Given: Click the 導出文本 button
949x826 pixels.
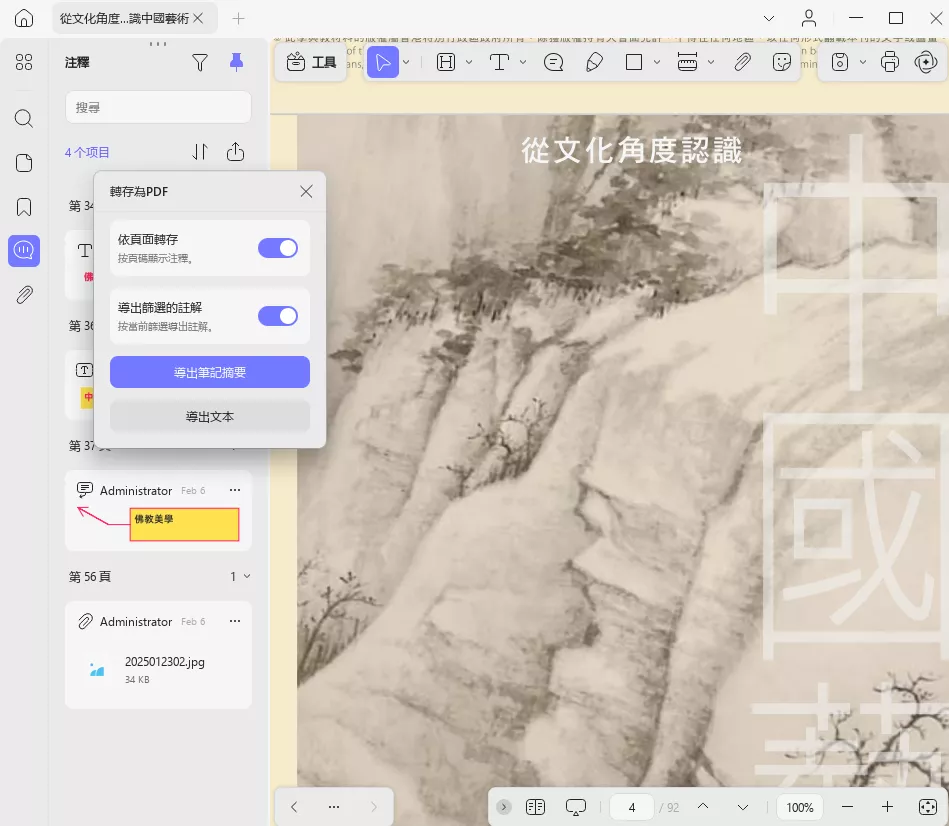Looking at the screenshot, I should coord(210,416).
